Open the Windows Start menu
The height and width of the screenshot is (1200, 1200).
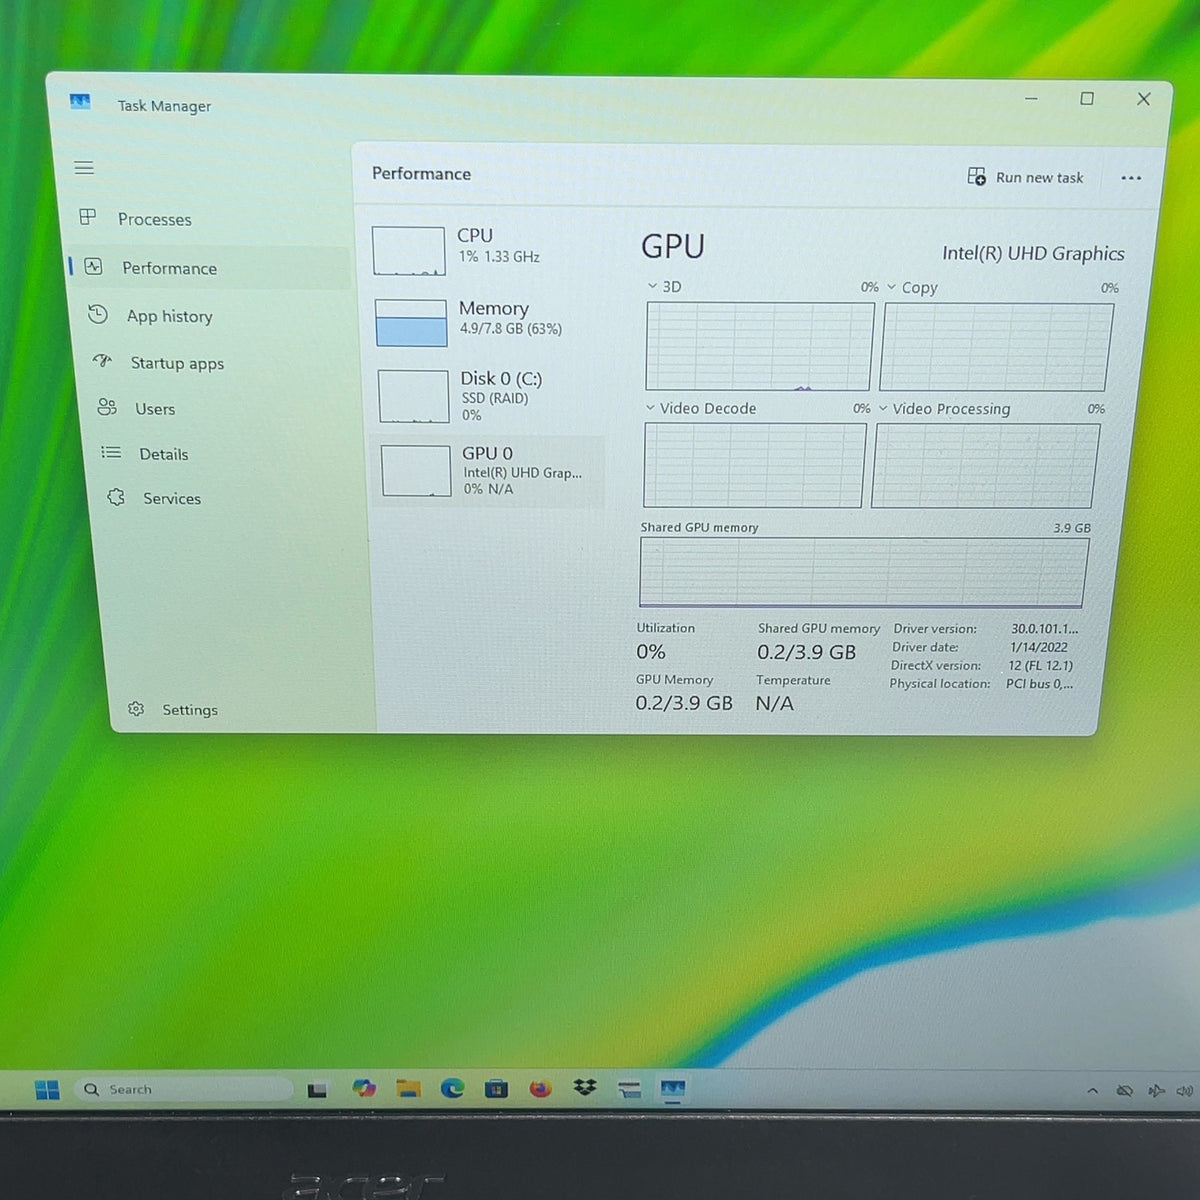47,1089
